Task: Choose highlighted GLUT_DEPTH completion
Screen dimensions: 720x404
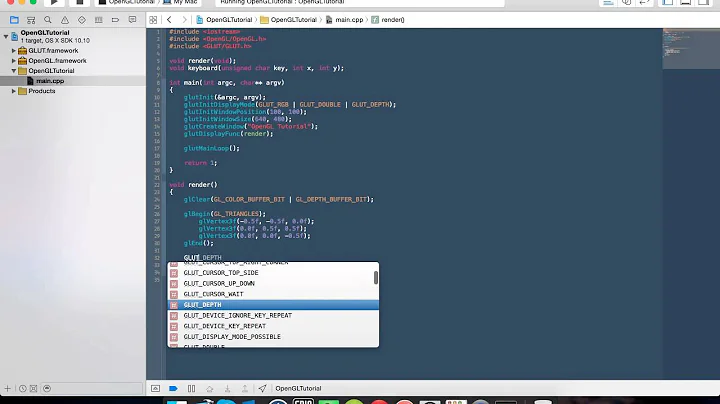Action: coord(273,305)
